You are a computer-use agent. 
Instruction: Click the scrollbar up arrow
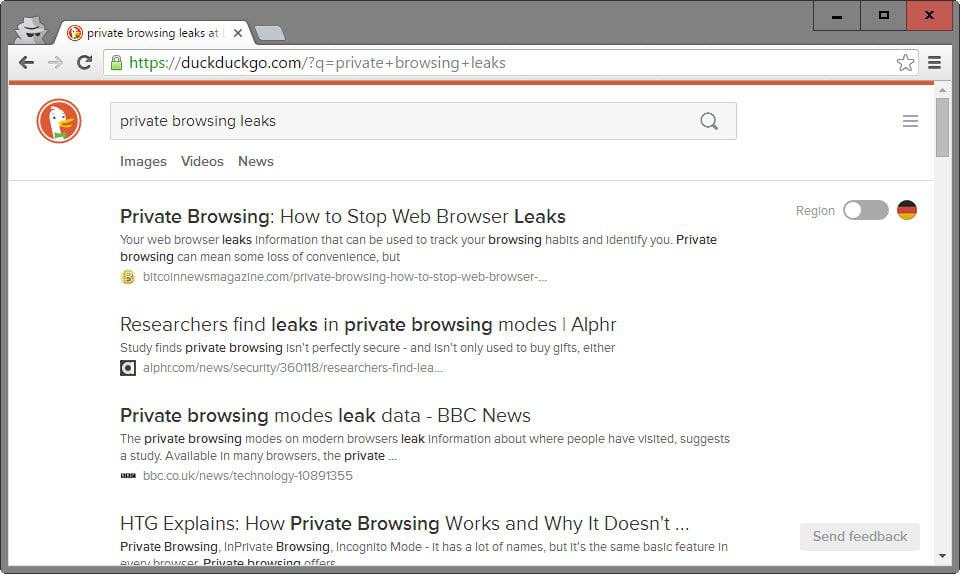[942, 91]
